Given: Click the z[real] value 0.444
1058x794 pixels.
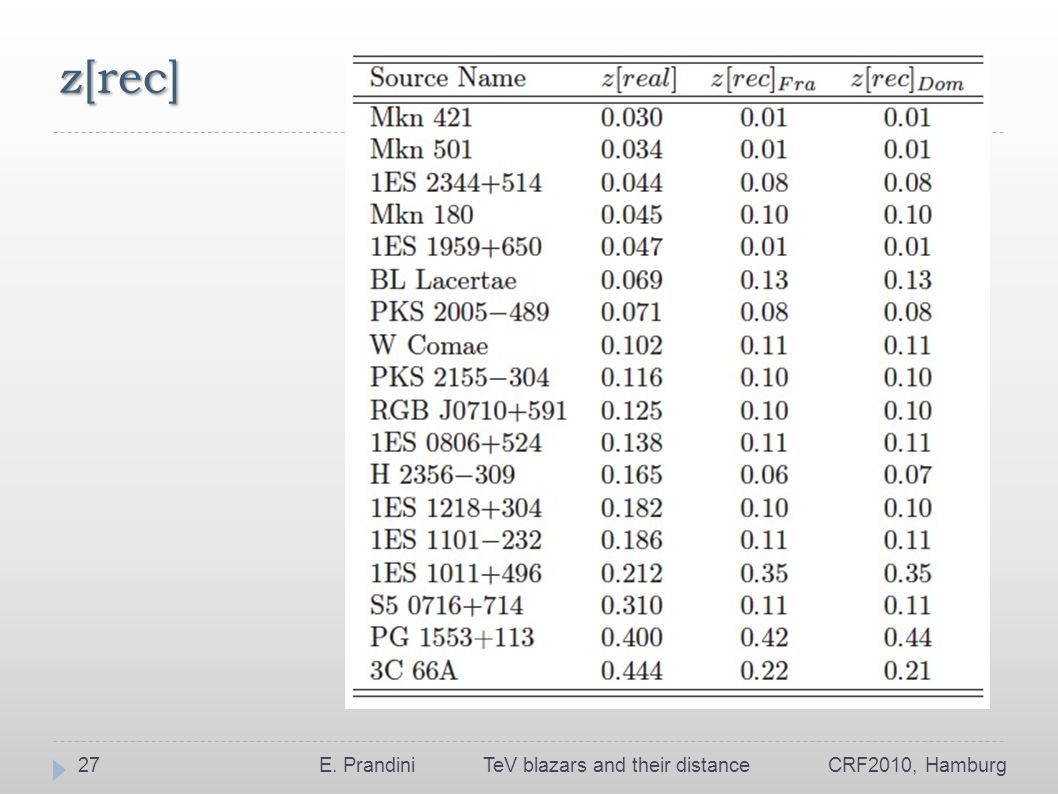Looking at the screenshot, I should pyautogui.click(x=632, y=671).
